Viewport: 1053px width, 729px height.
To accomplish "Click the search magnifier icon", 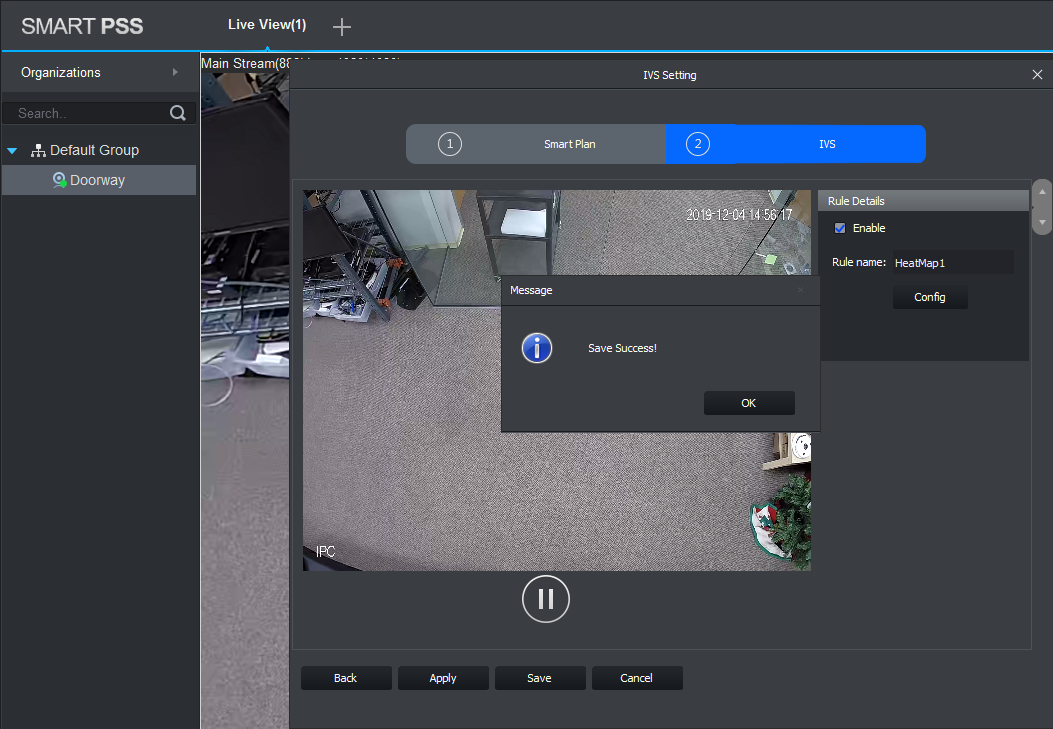I will [178, 113].
